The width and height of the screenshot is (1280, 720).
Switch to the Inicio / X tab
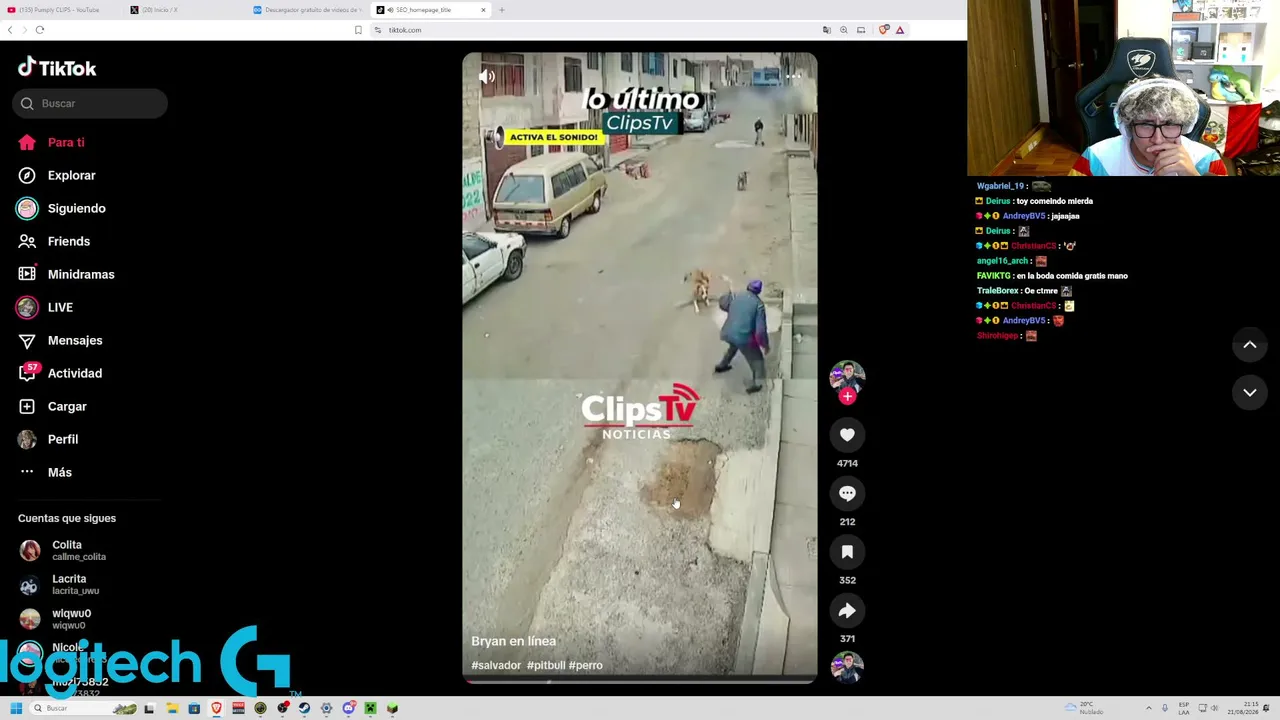[x=185, y=10]
